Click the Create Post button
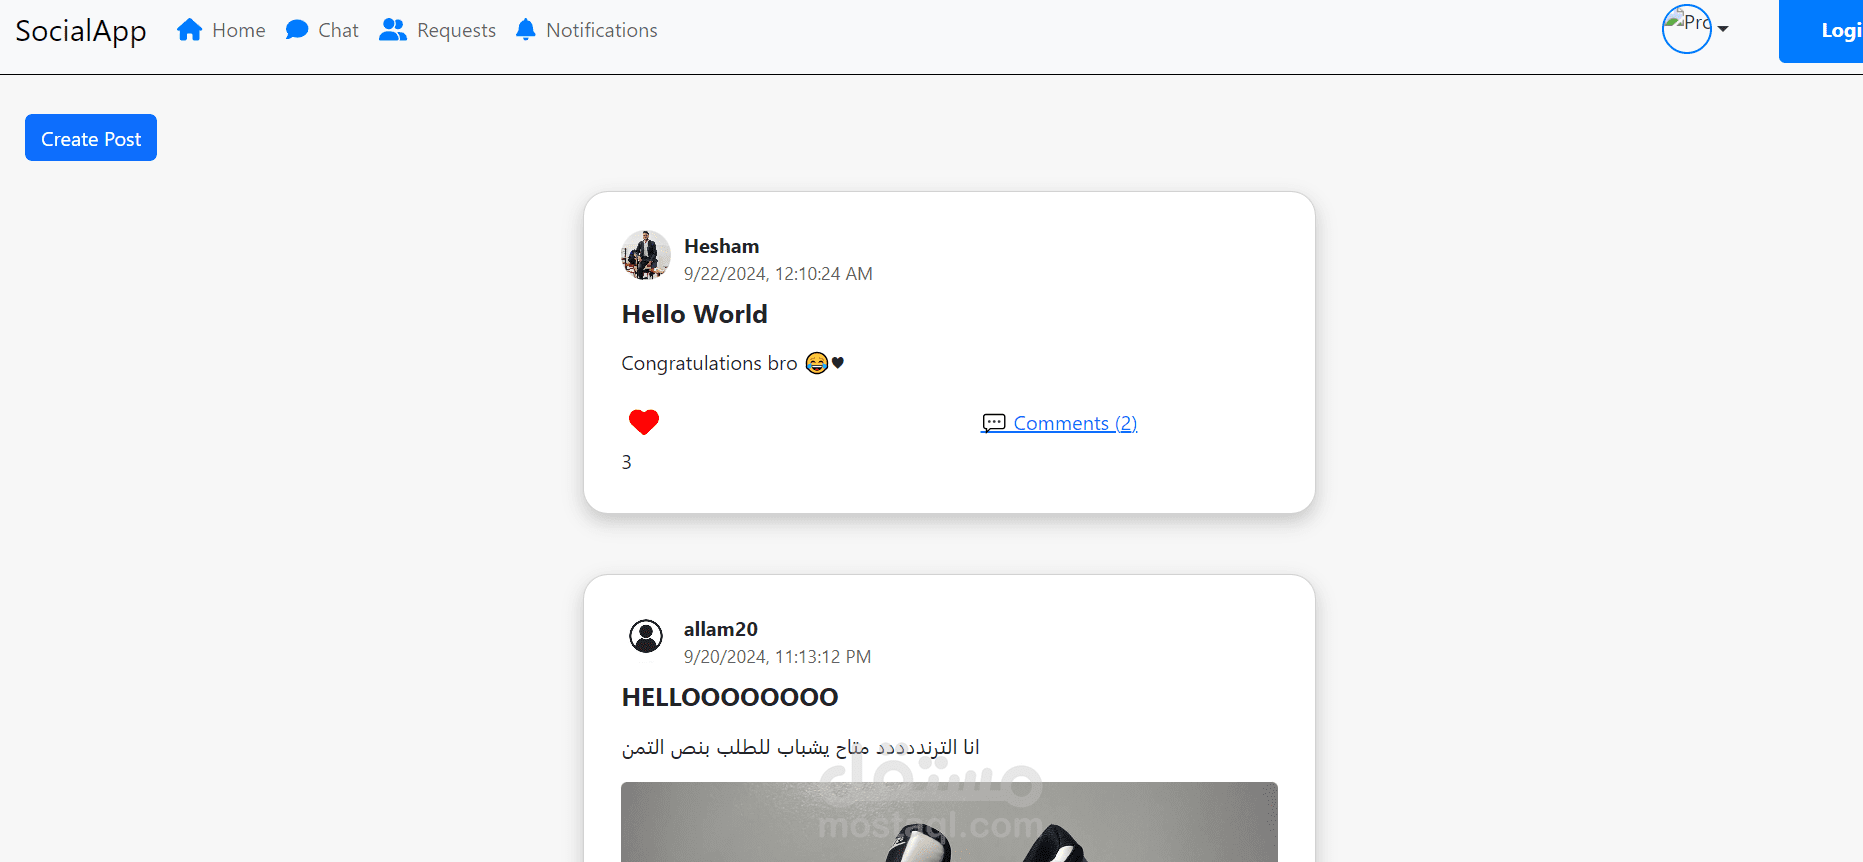 (91, 138)
